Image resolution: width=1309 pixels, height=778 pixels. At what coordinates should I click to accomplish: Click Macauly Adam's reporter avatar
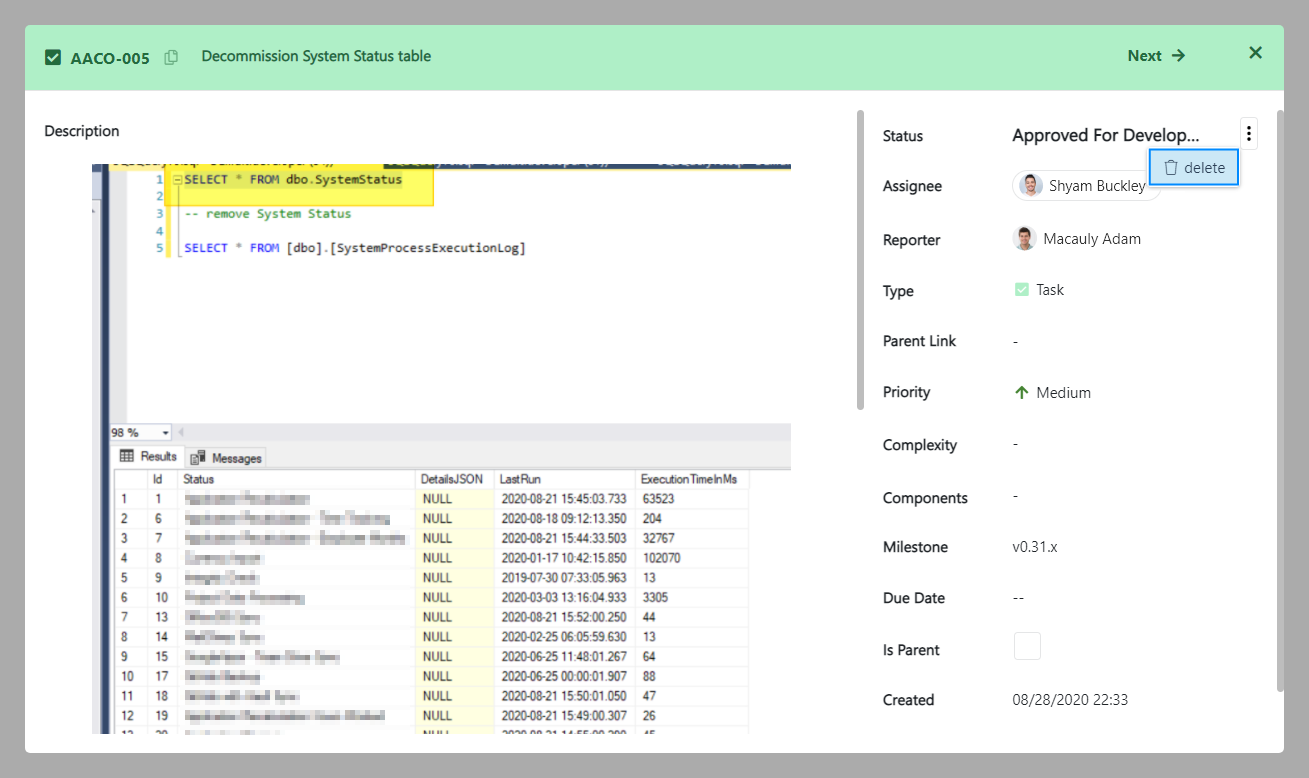(x=1024, y=239)
